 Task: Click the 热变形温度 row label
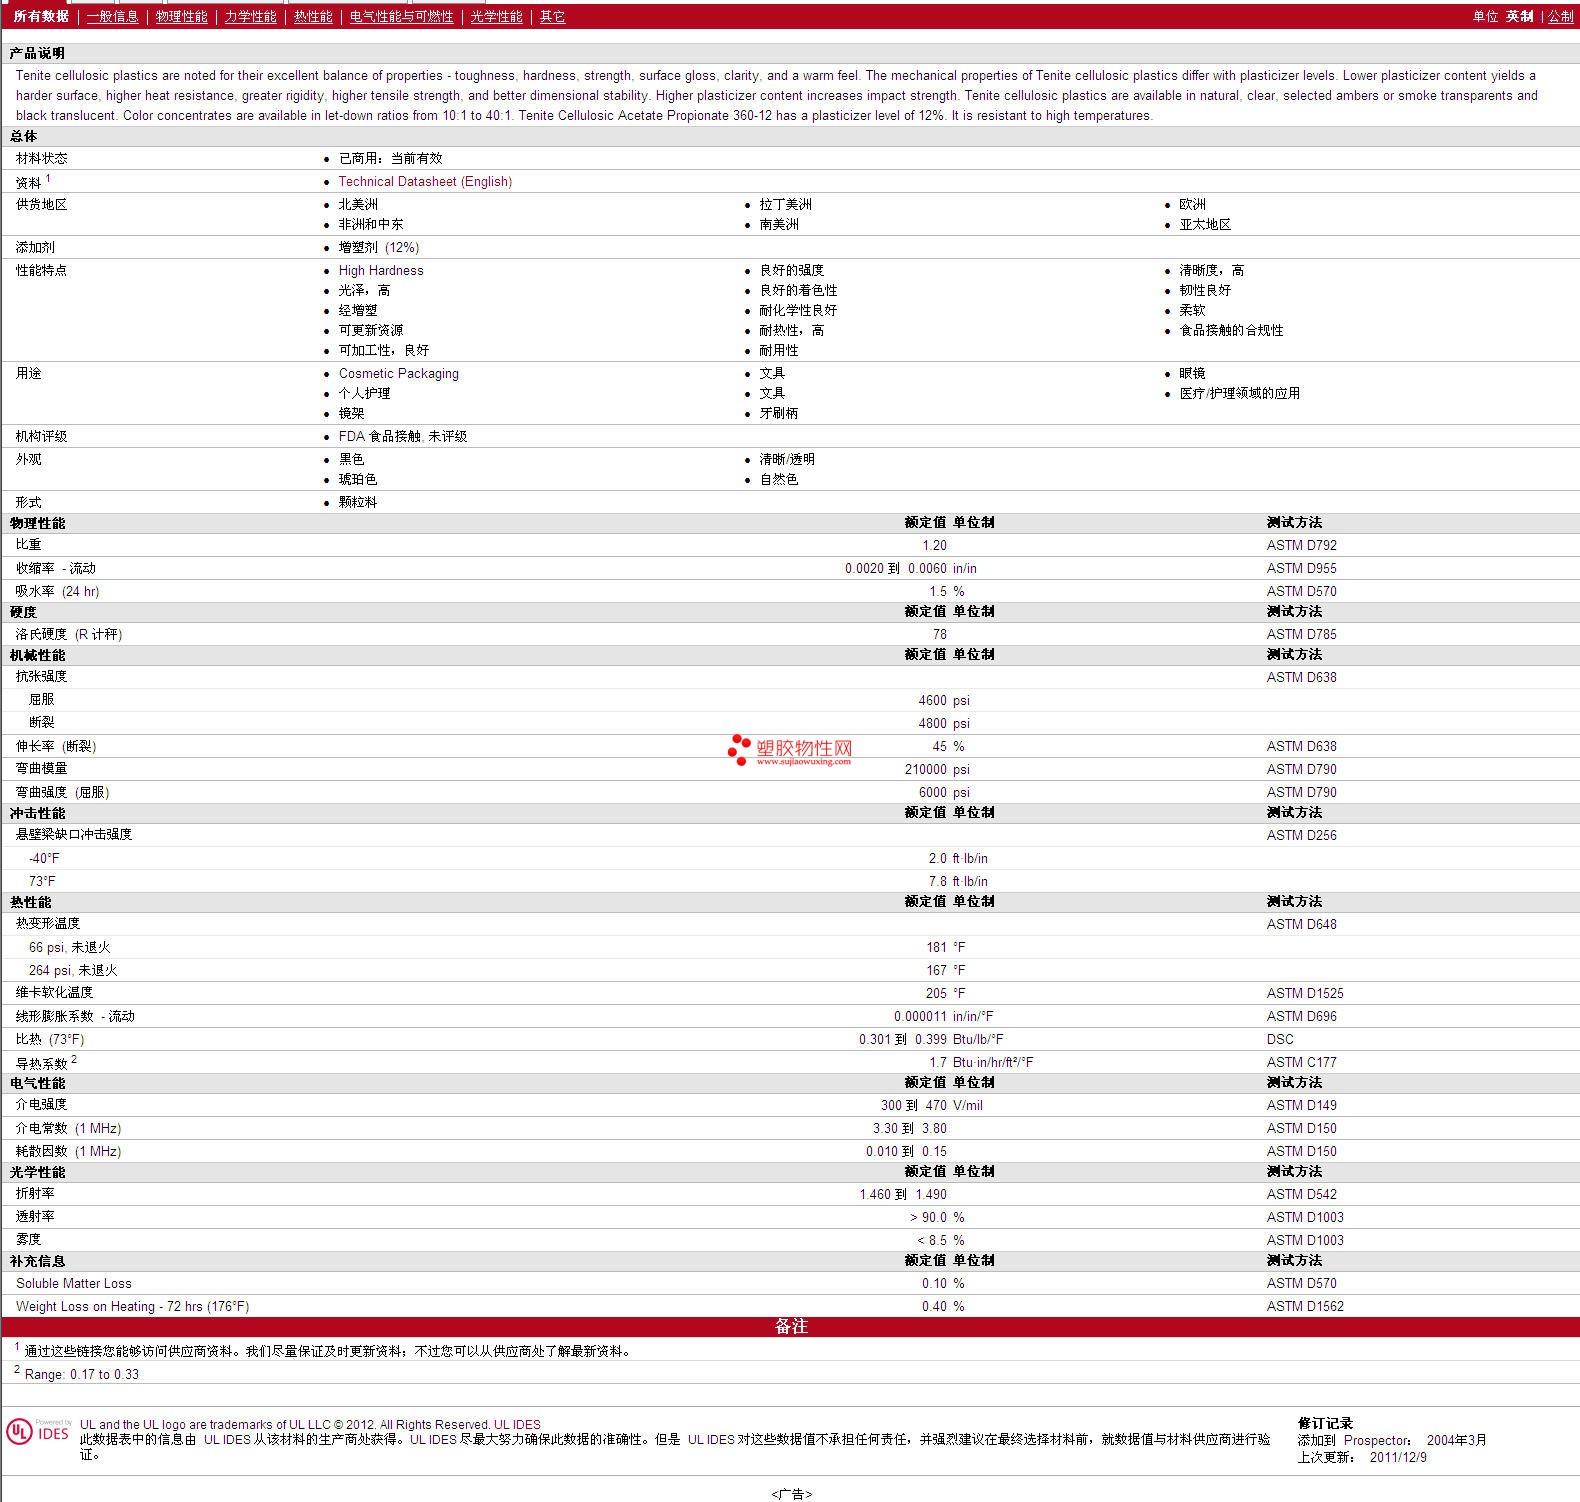(47, 923)
